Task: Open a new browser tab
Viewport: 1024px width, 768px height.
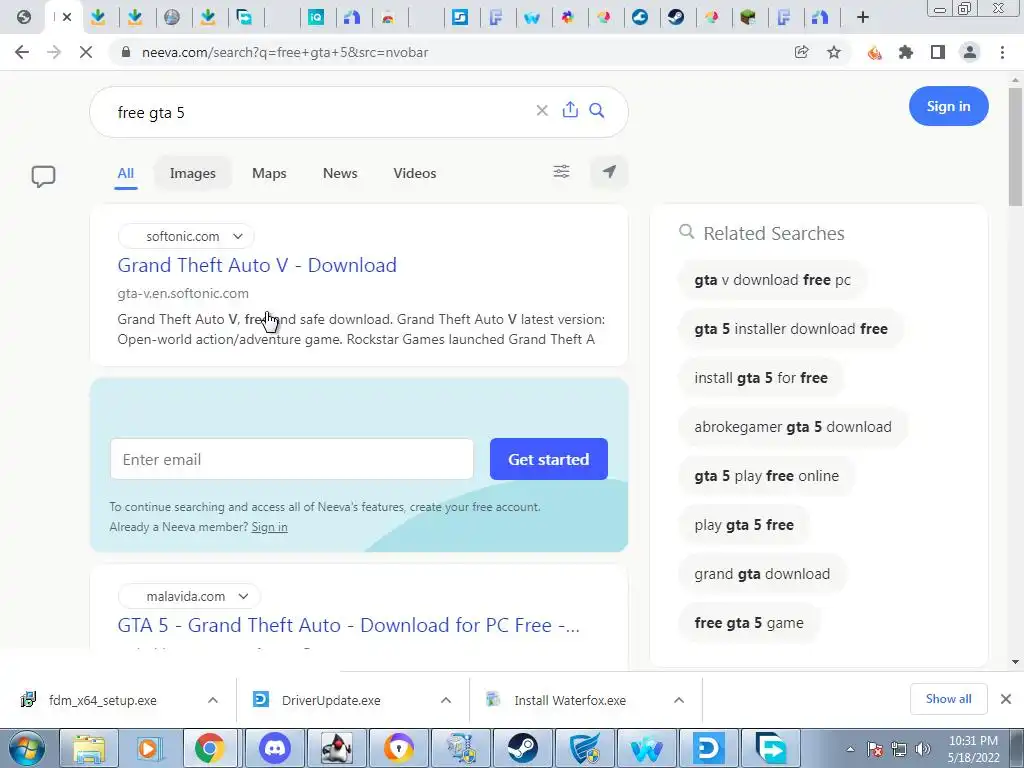Action: click(863, 17)
